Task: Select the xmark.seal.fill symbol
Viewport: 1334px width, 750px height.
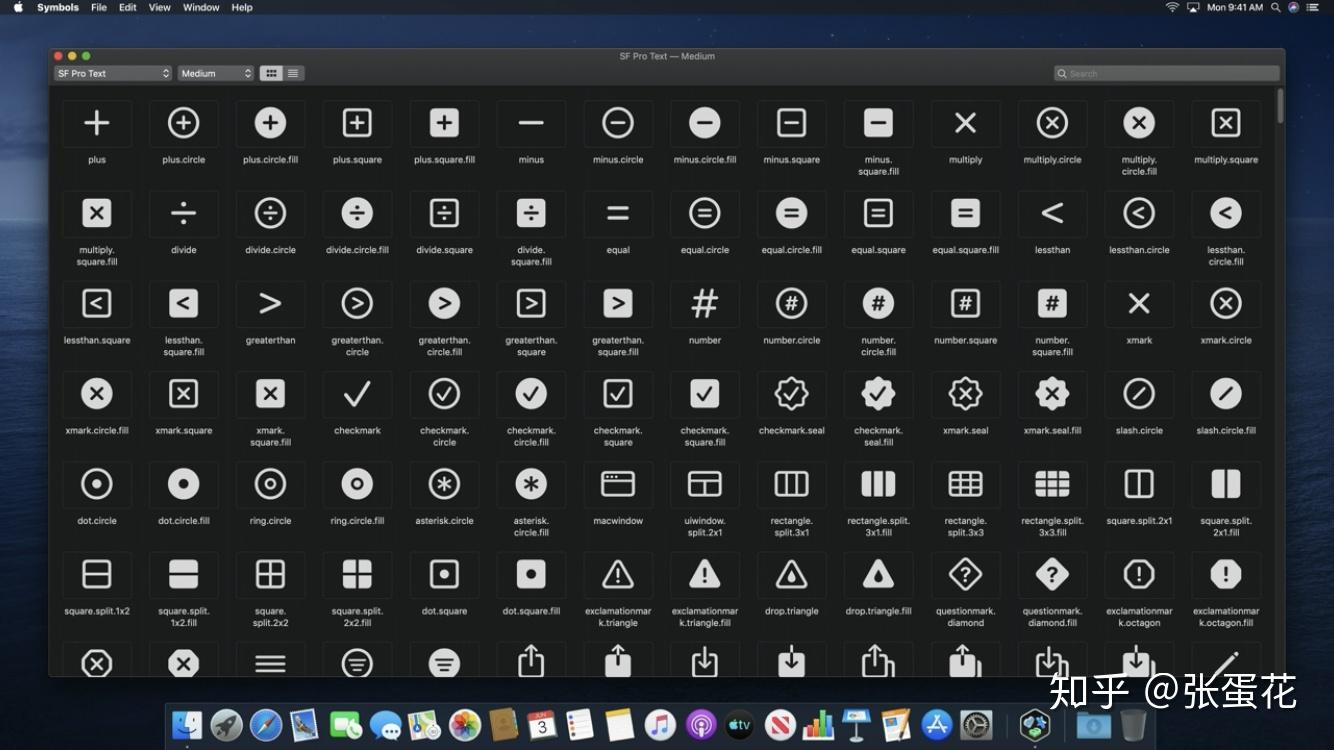Action: click(x=1052, y=394)
